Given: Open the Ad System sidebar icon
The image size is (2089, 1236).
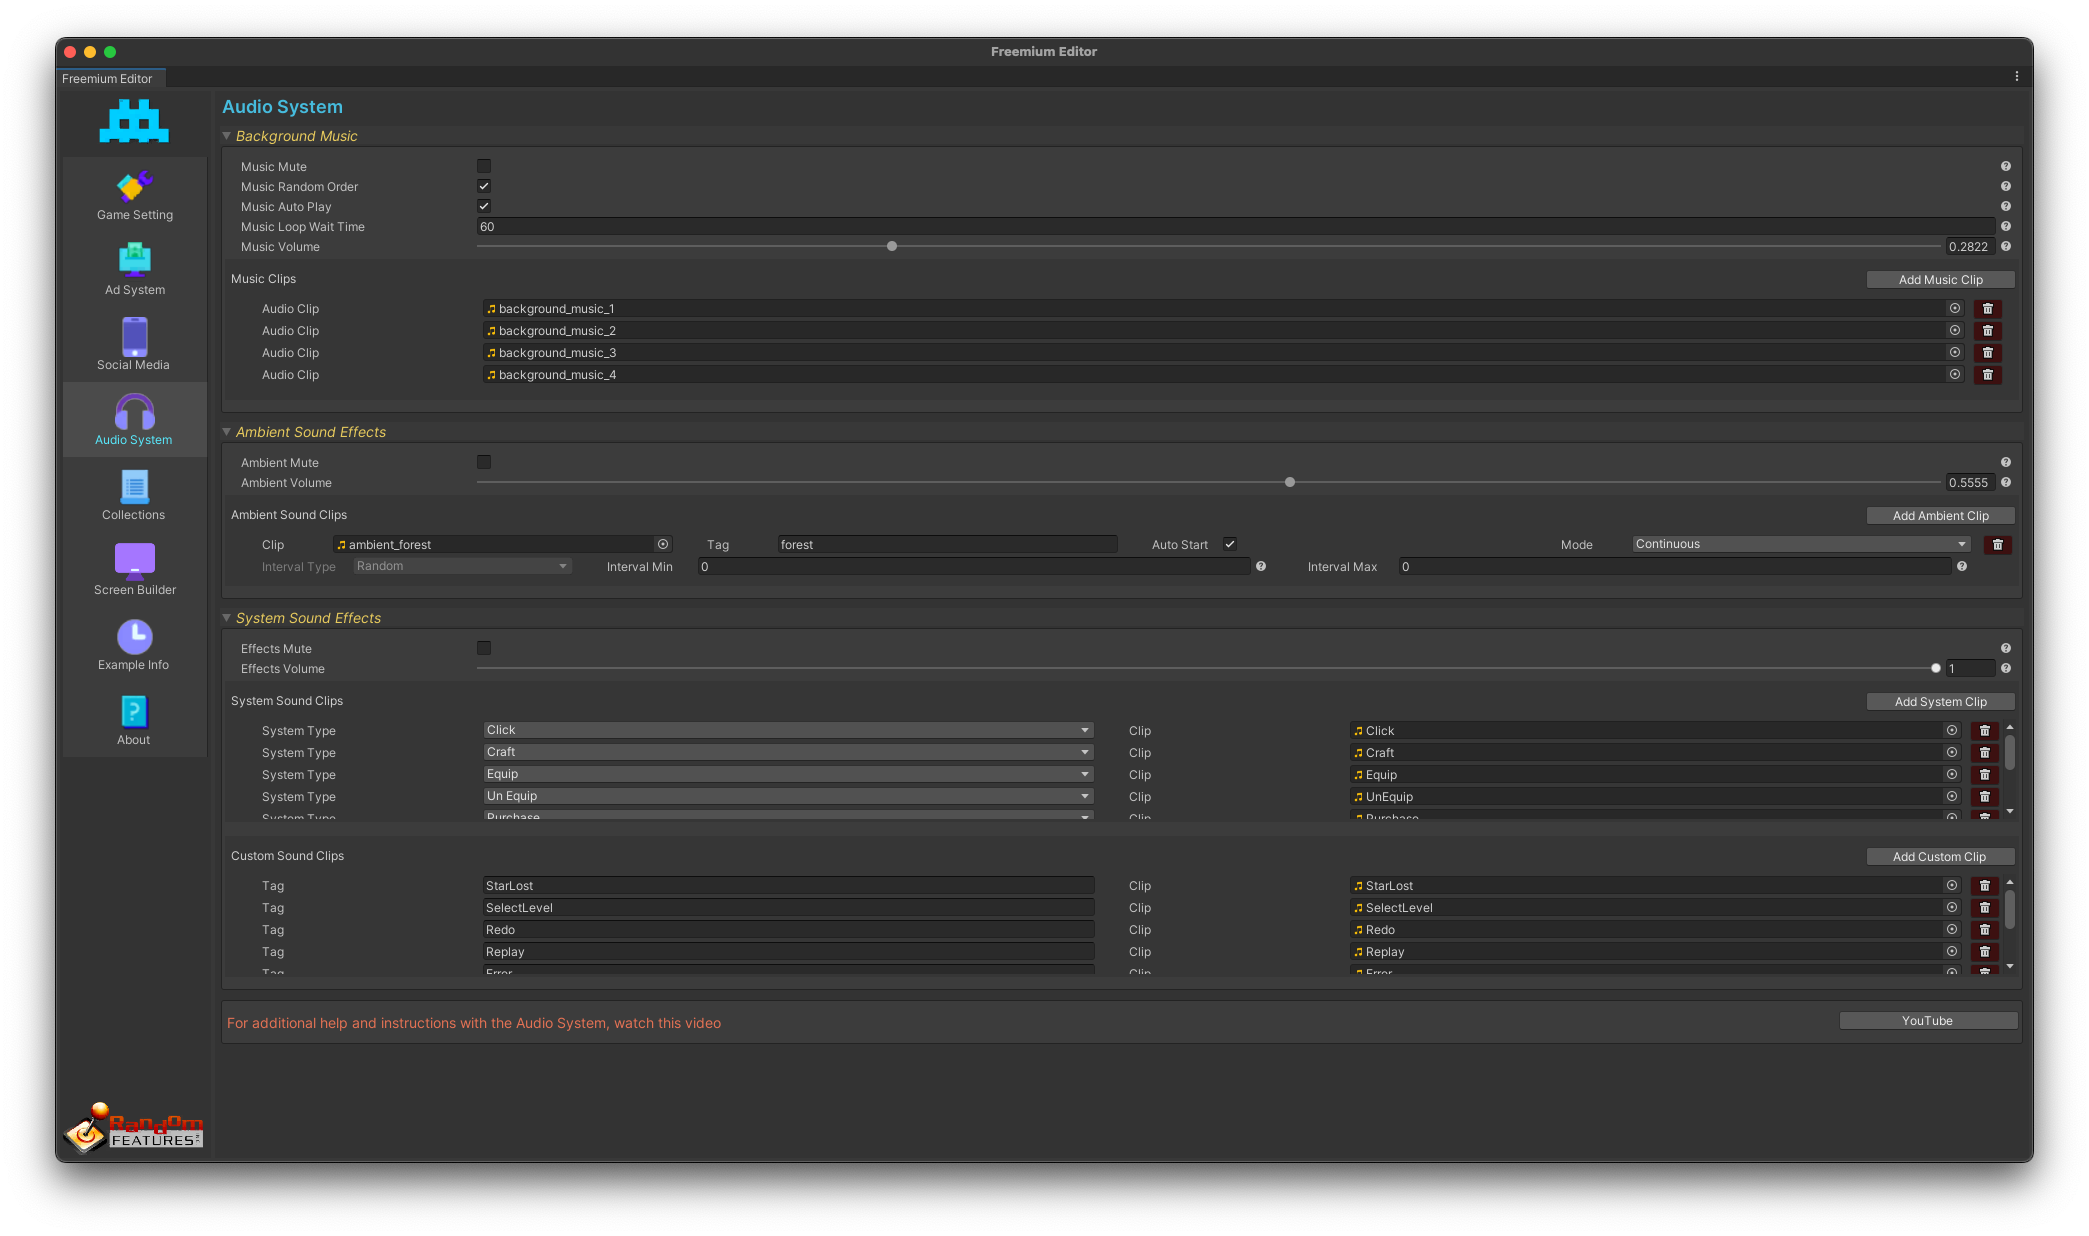Looking at the screenshot, I should [x=134, y=260].
